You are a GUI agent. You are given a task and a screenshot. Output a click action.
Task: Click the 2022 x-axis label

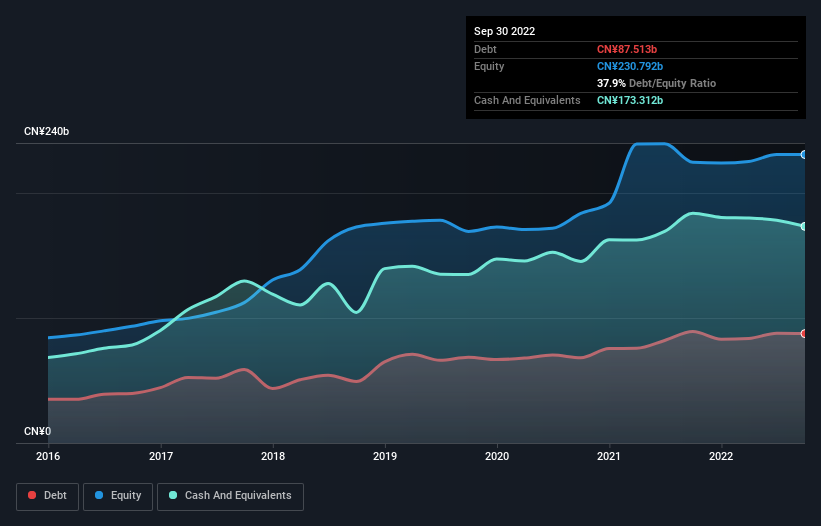[x=721, y=456]
